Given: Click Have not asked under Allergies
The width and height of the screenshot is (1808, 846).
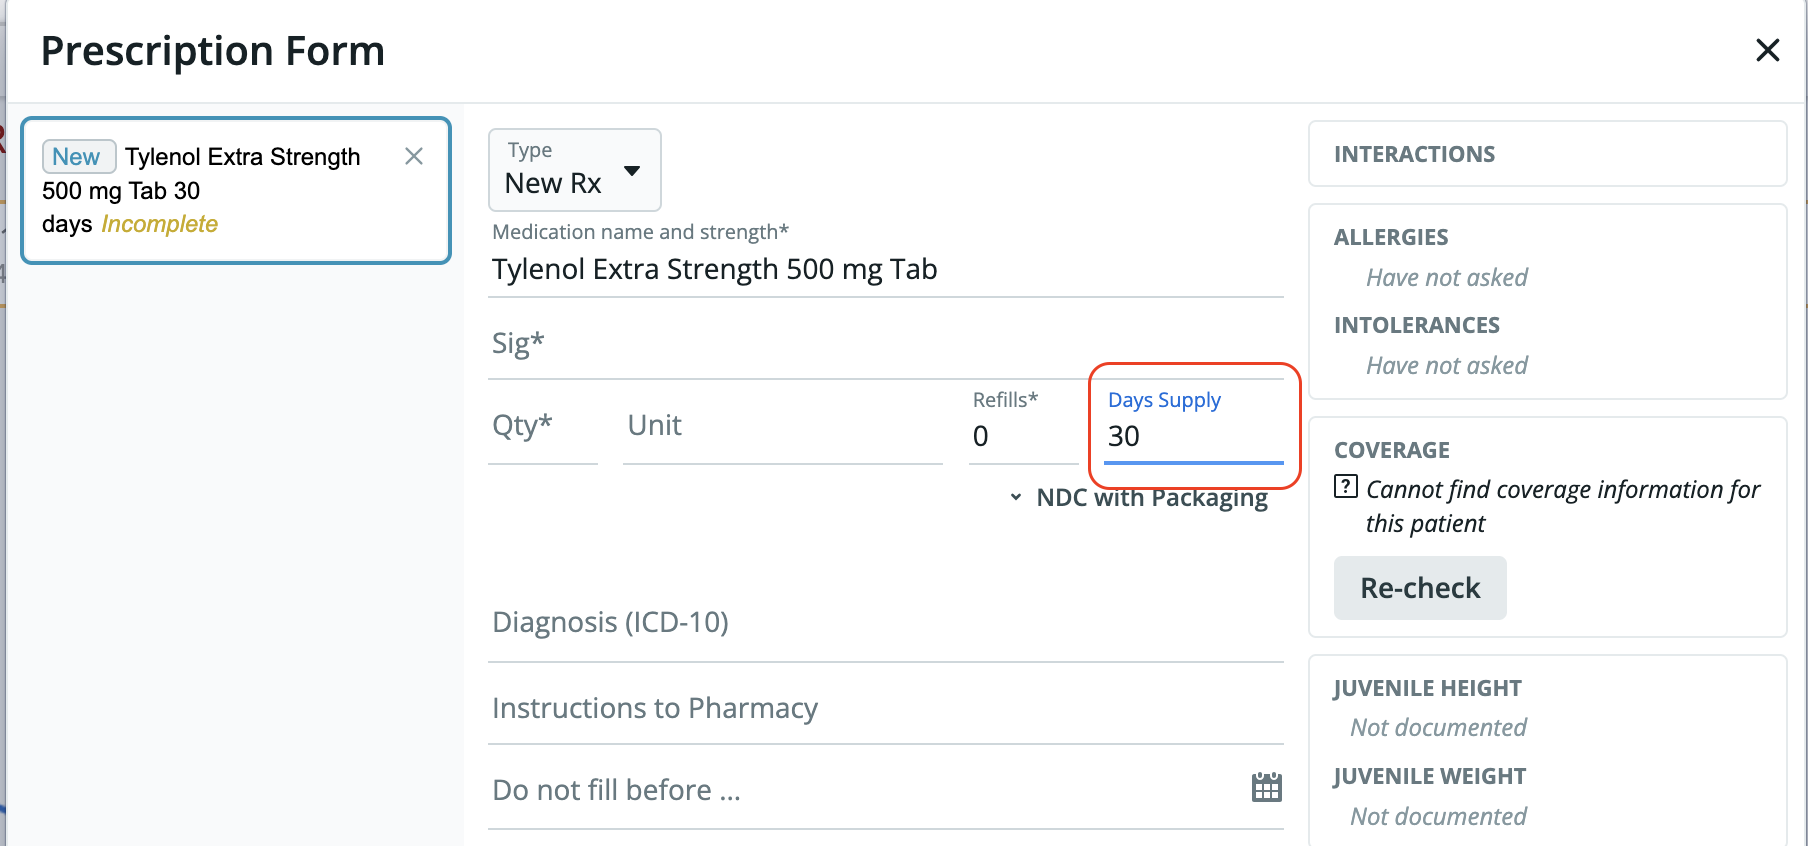Looking at the screenshot, I should point(1446,278).
